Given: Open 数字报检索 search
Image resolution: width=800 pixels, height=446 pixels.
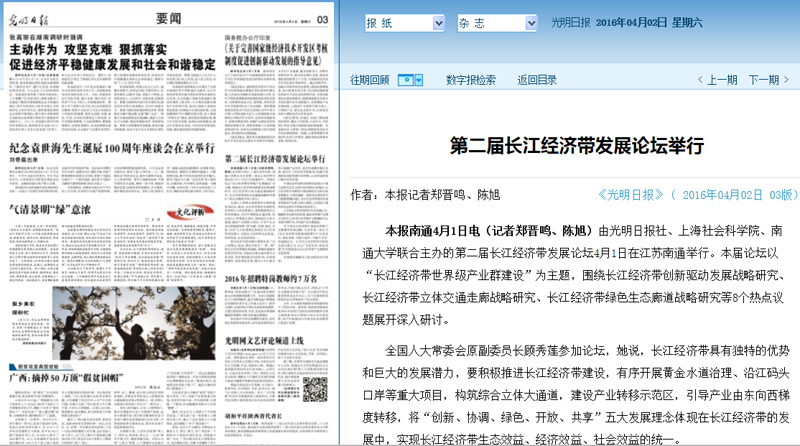Looking at the screenshot, I should [470, 80].
